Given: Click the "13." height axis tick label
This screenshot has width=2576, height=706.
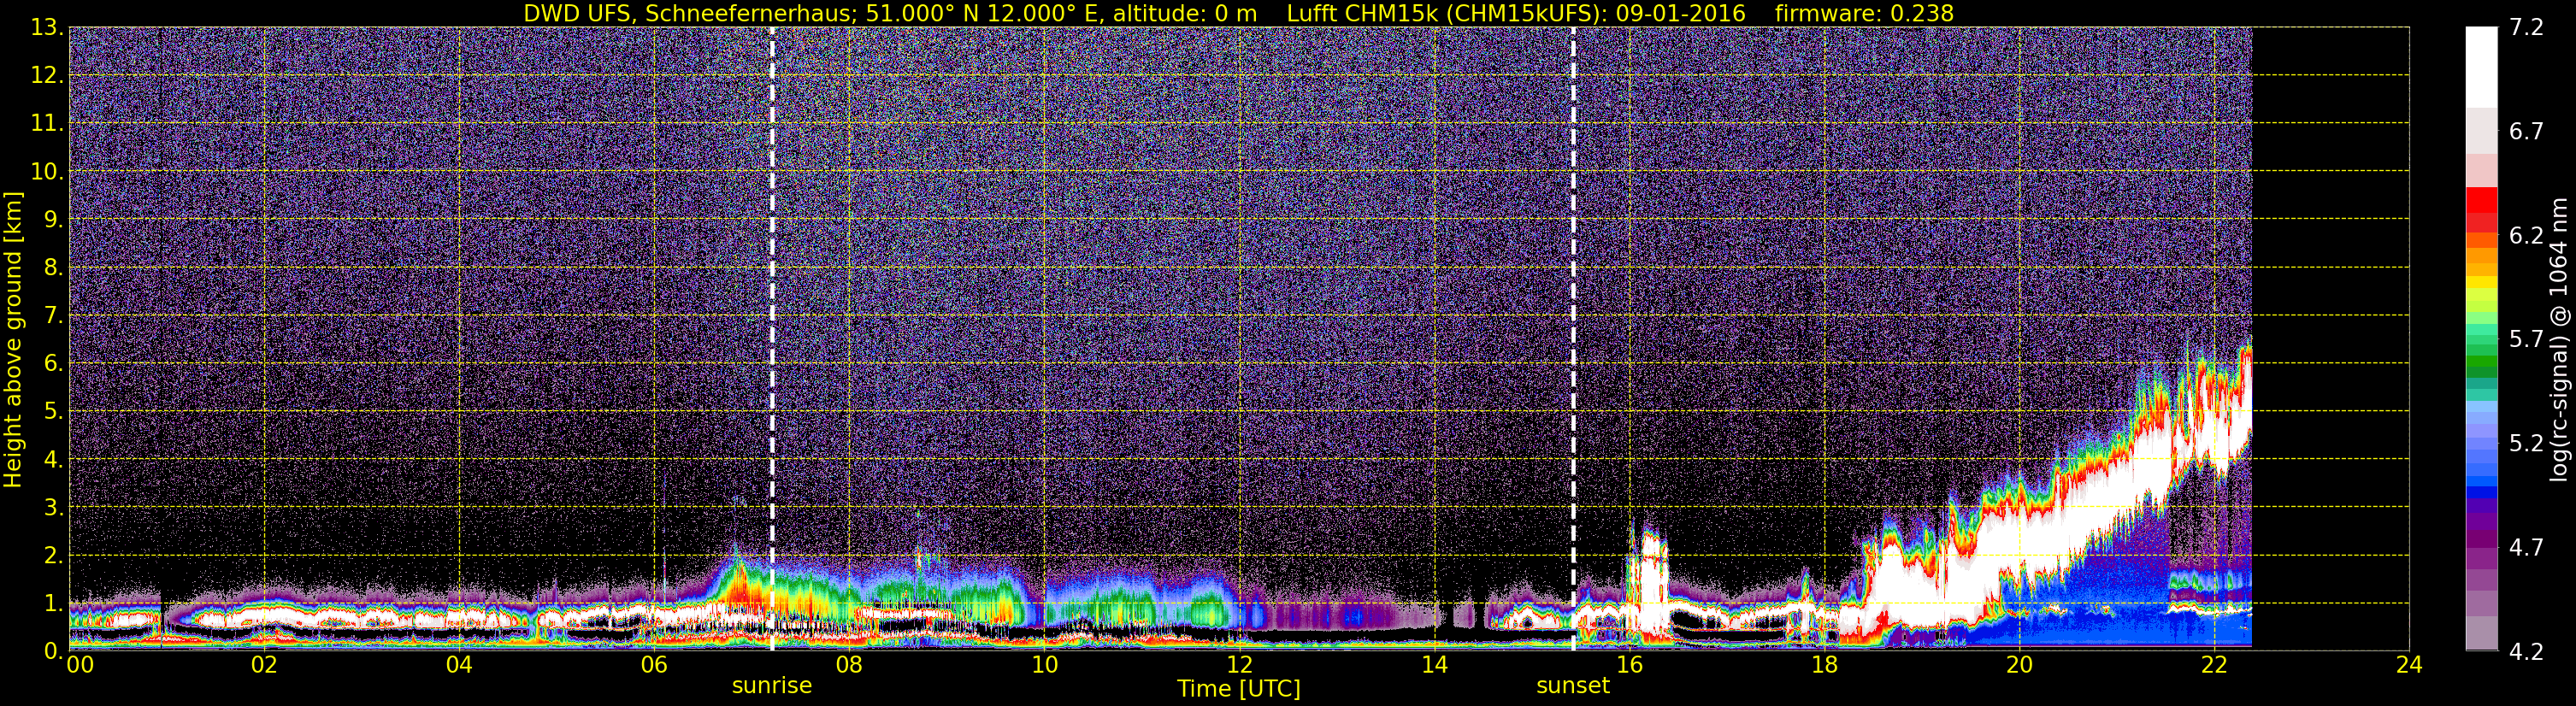Looking at the screenshot, I should click(x=47, y=28).
